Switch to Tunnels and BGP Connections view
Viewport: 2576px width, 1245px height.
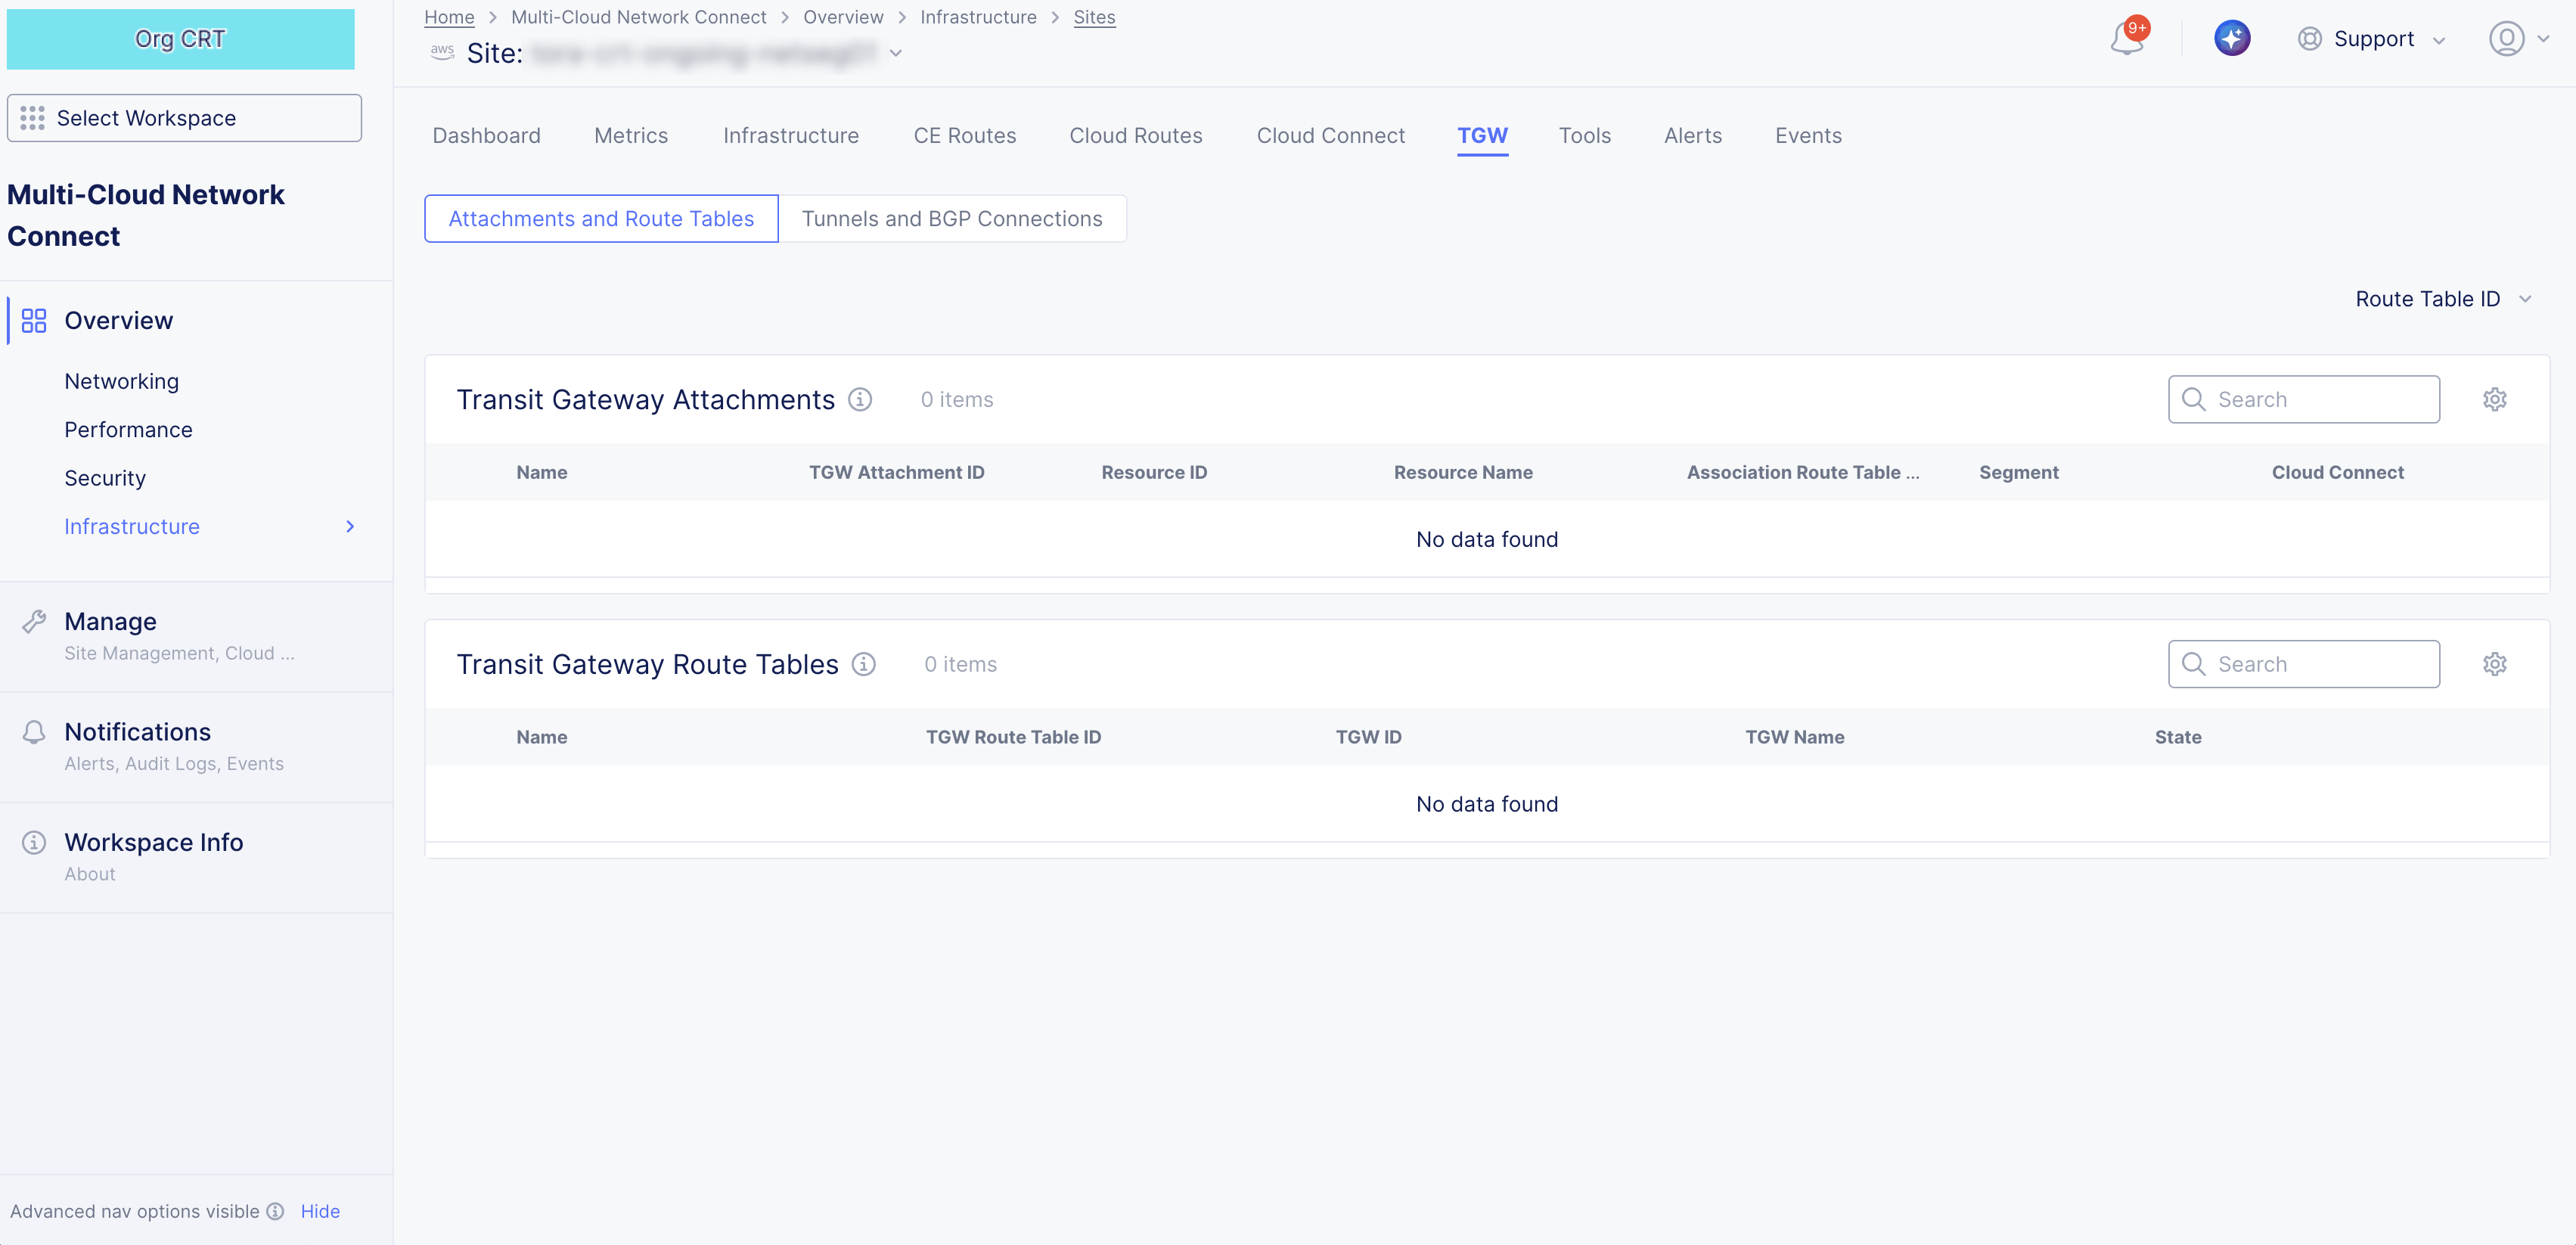(x=951, y=219)
